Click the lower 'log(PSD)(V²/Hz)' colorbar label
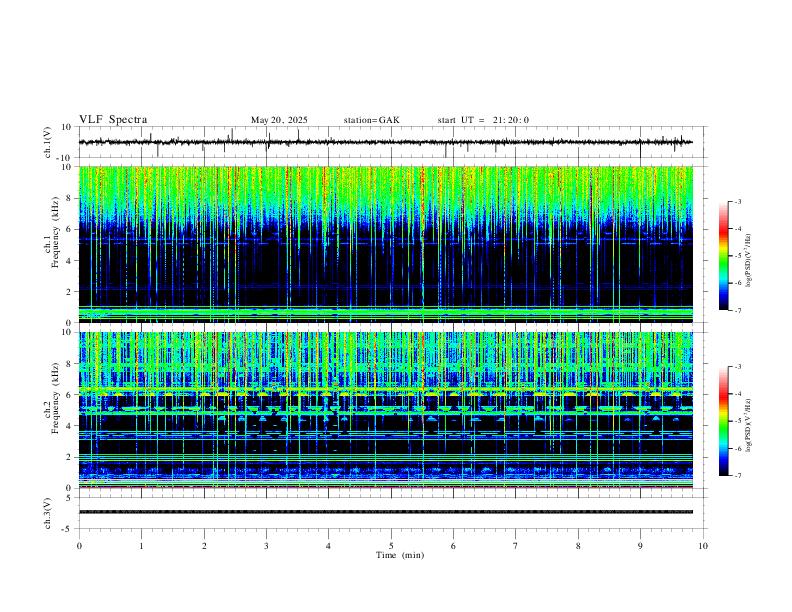Viewport: 792px width, 612px height. (x=749, y=425)
